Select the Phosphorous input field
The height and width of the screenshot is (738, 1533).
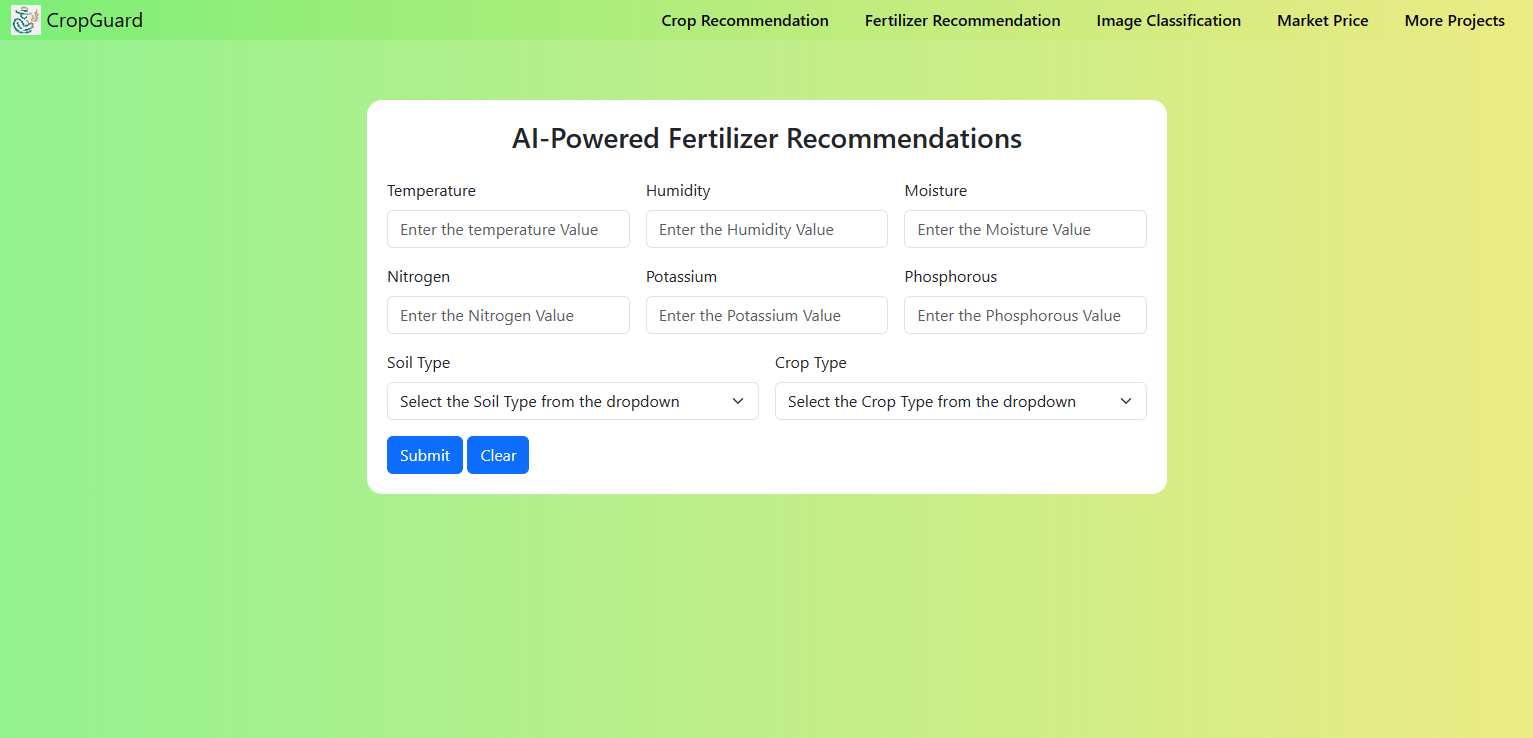[x=1024, y=315]
